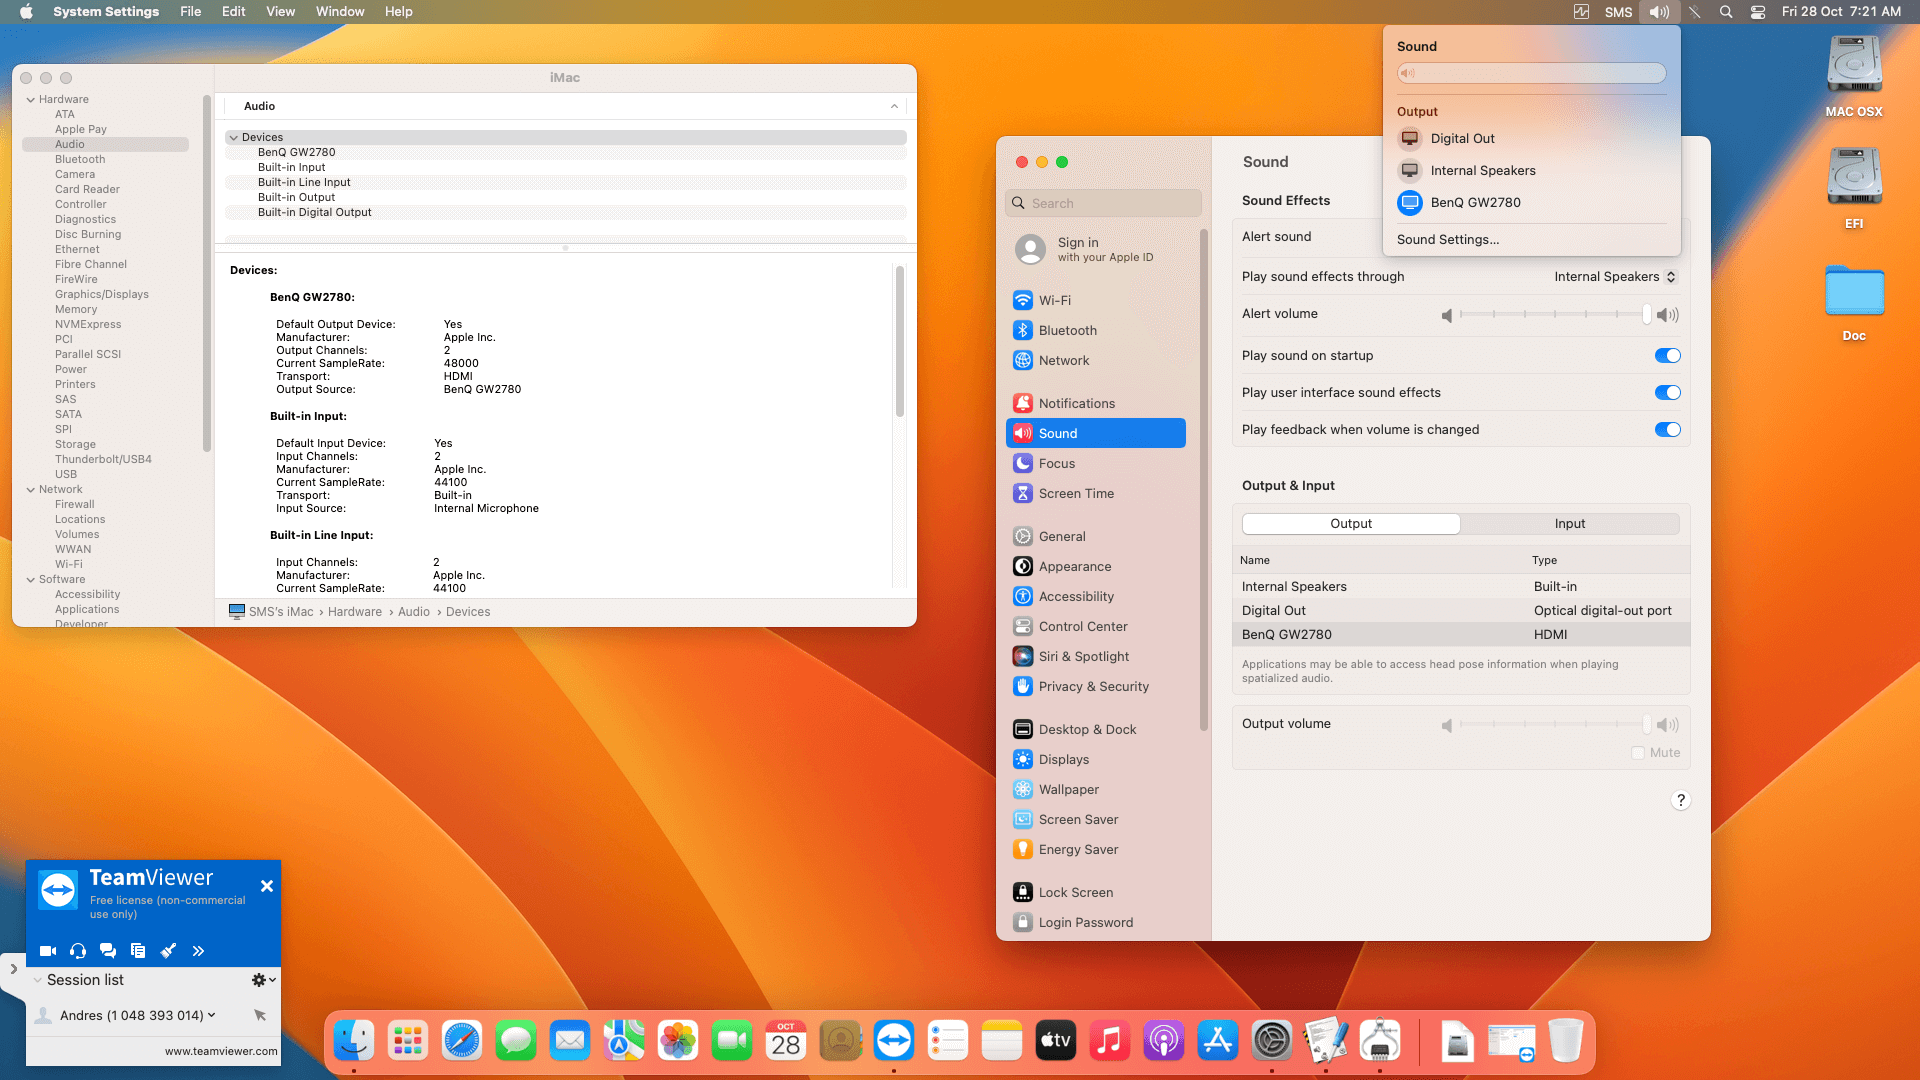Click TeamViewer headset audio icon
The width and height of the screenshot is (1920, 1080).
pos(78,951)
